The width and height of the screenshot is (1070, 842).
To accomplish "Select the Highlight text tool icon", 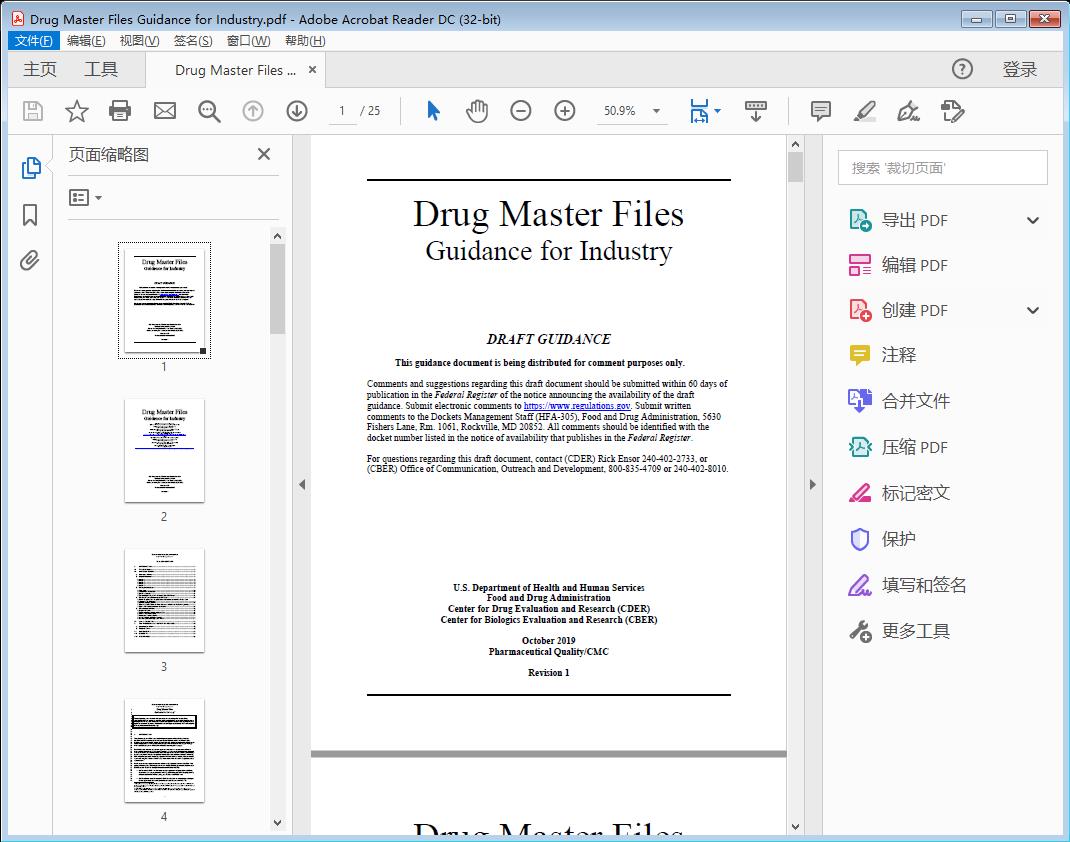I will click(864, 111).
